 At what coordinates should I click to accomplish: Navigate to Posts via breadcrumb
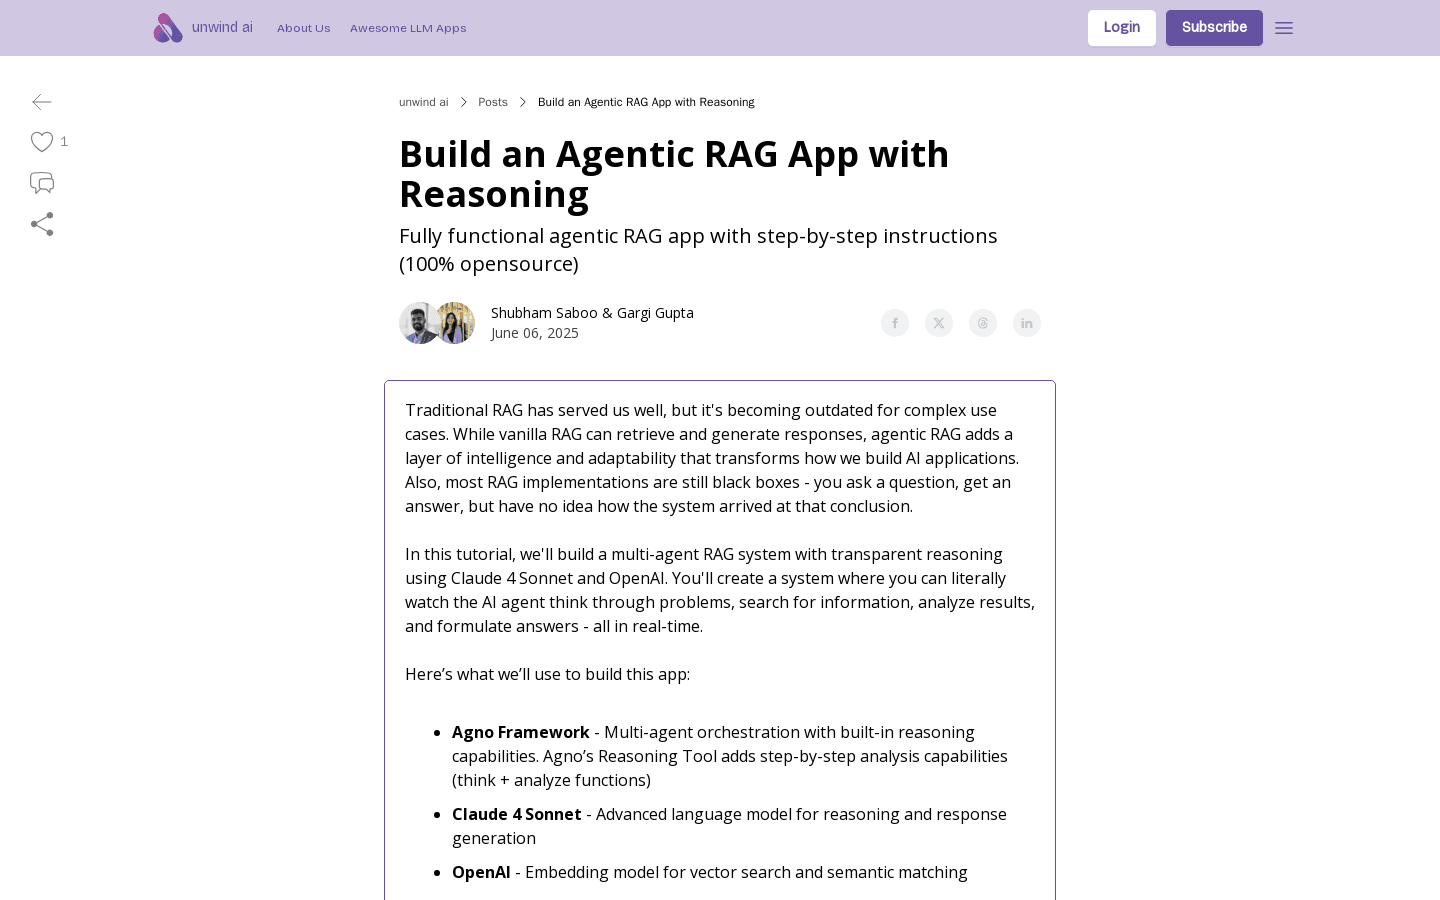[x=493, y=102]
